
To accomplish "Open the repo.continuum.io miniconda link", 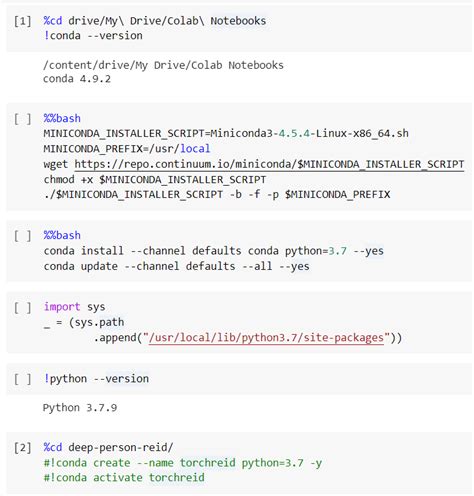I will coord(269,164).
